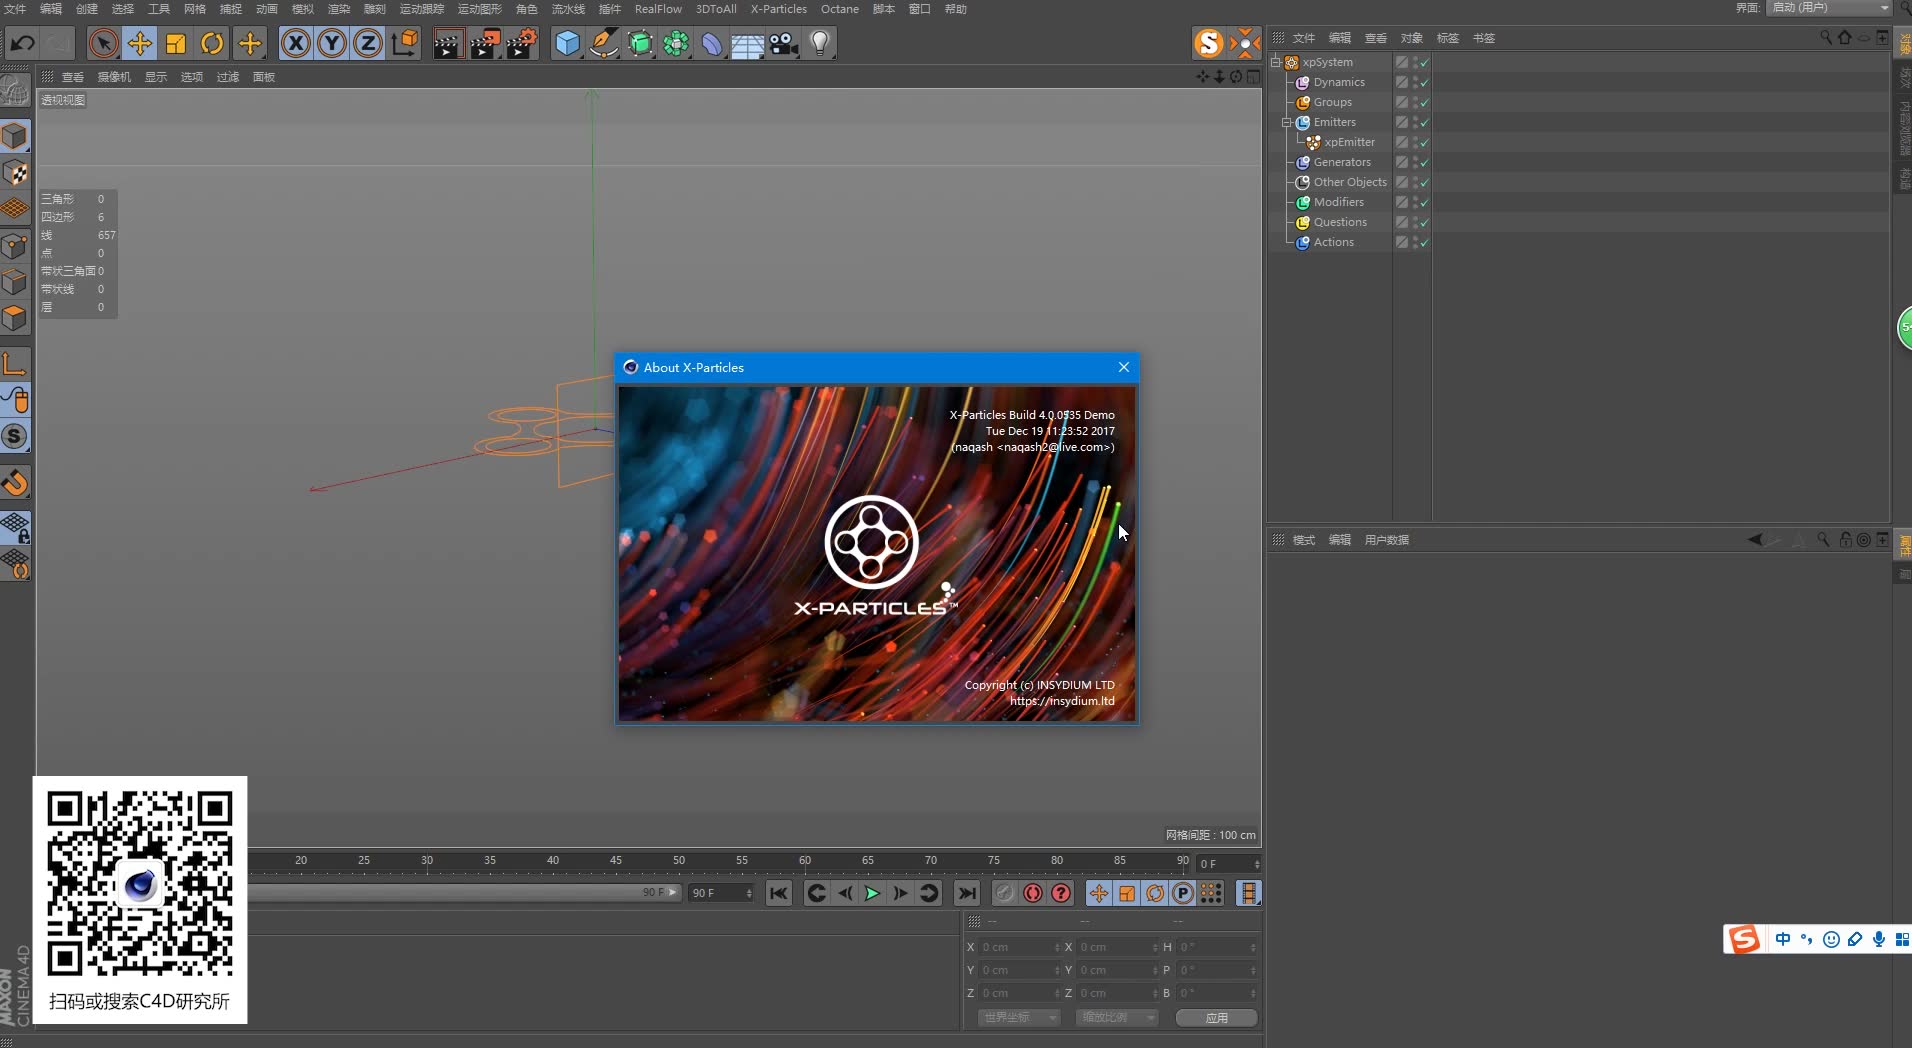This screenshot has height=1048, width=1912.
Task: Open the 界面 layout dropdown
Action: (x=1829, y=8)
